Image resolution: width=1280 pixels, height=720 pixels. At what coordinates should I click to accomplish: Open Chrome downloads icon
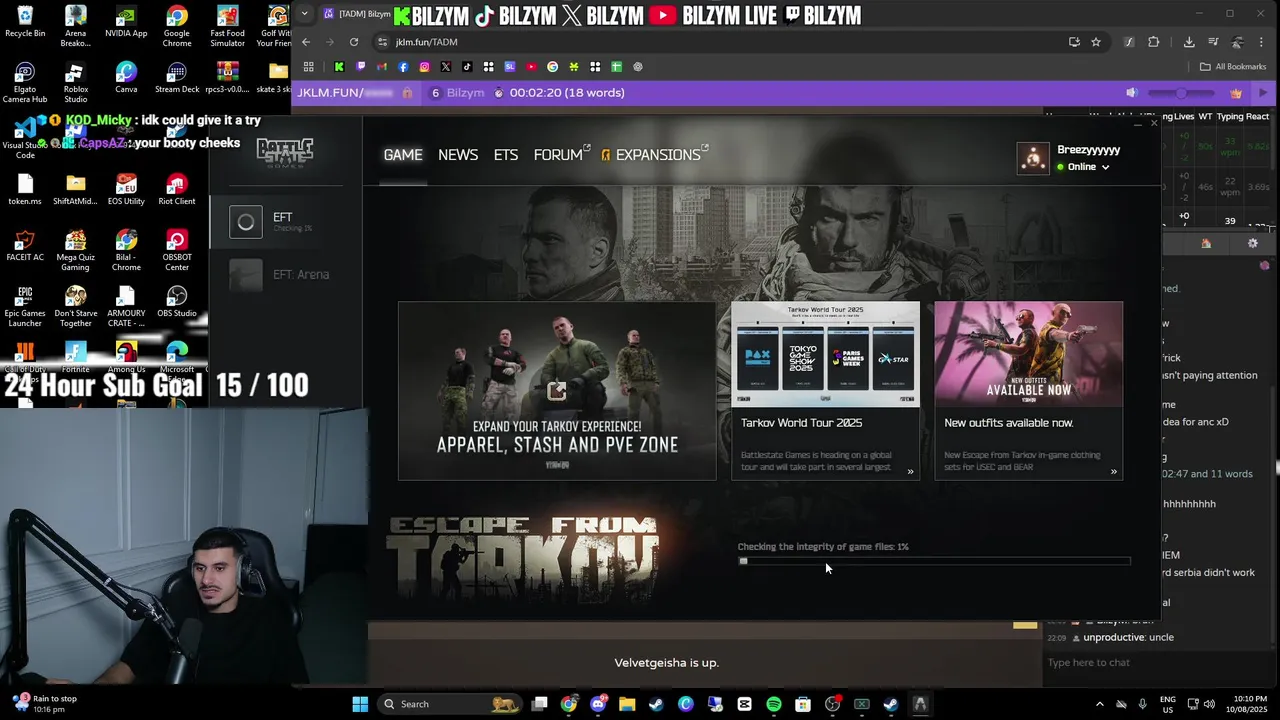[x=1189, y=42]
